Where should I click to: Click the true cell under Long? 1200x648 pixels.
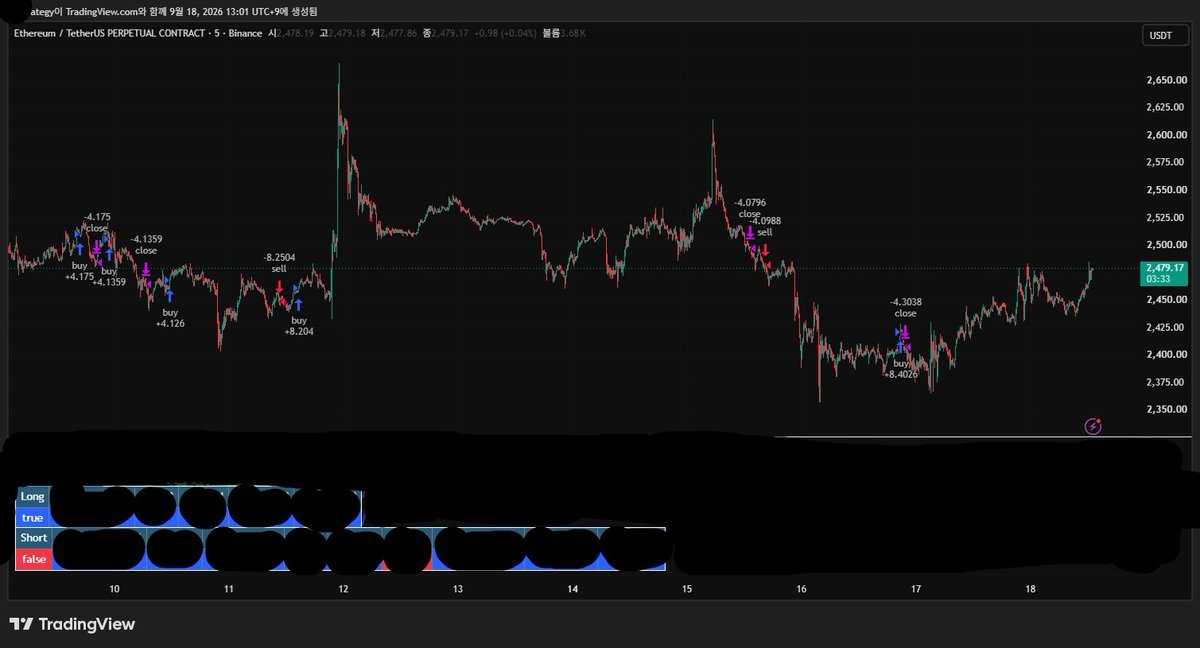click(x=32, y=518)
